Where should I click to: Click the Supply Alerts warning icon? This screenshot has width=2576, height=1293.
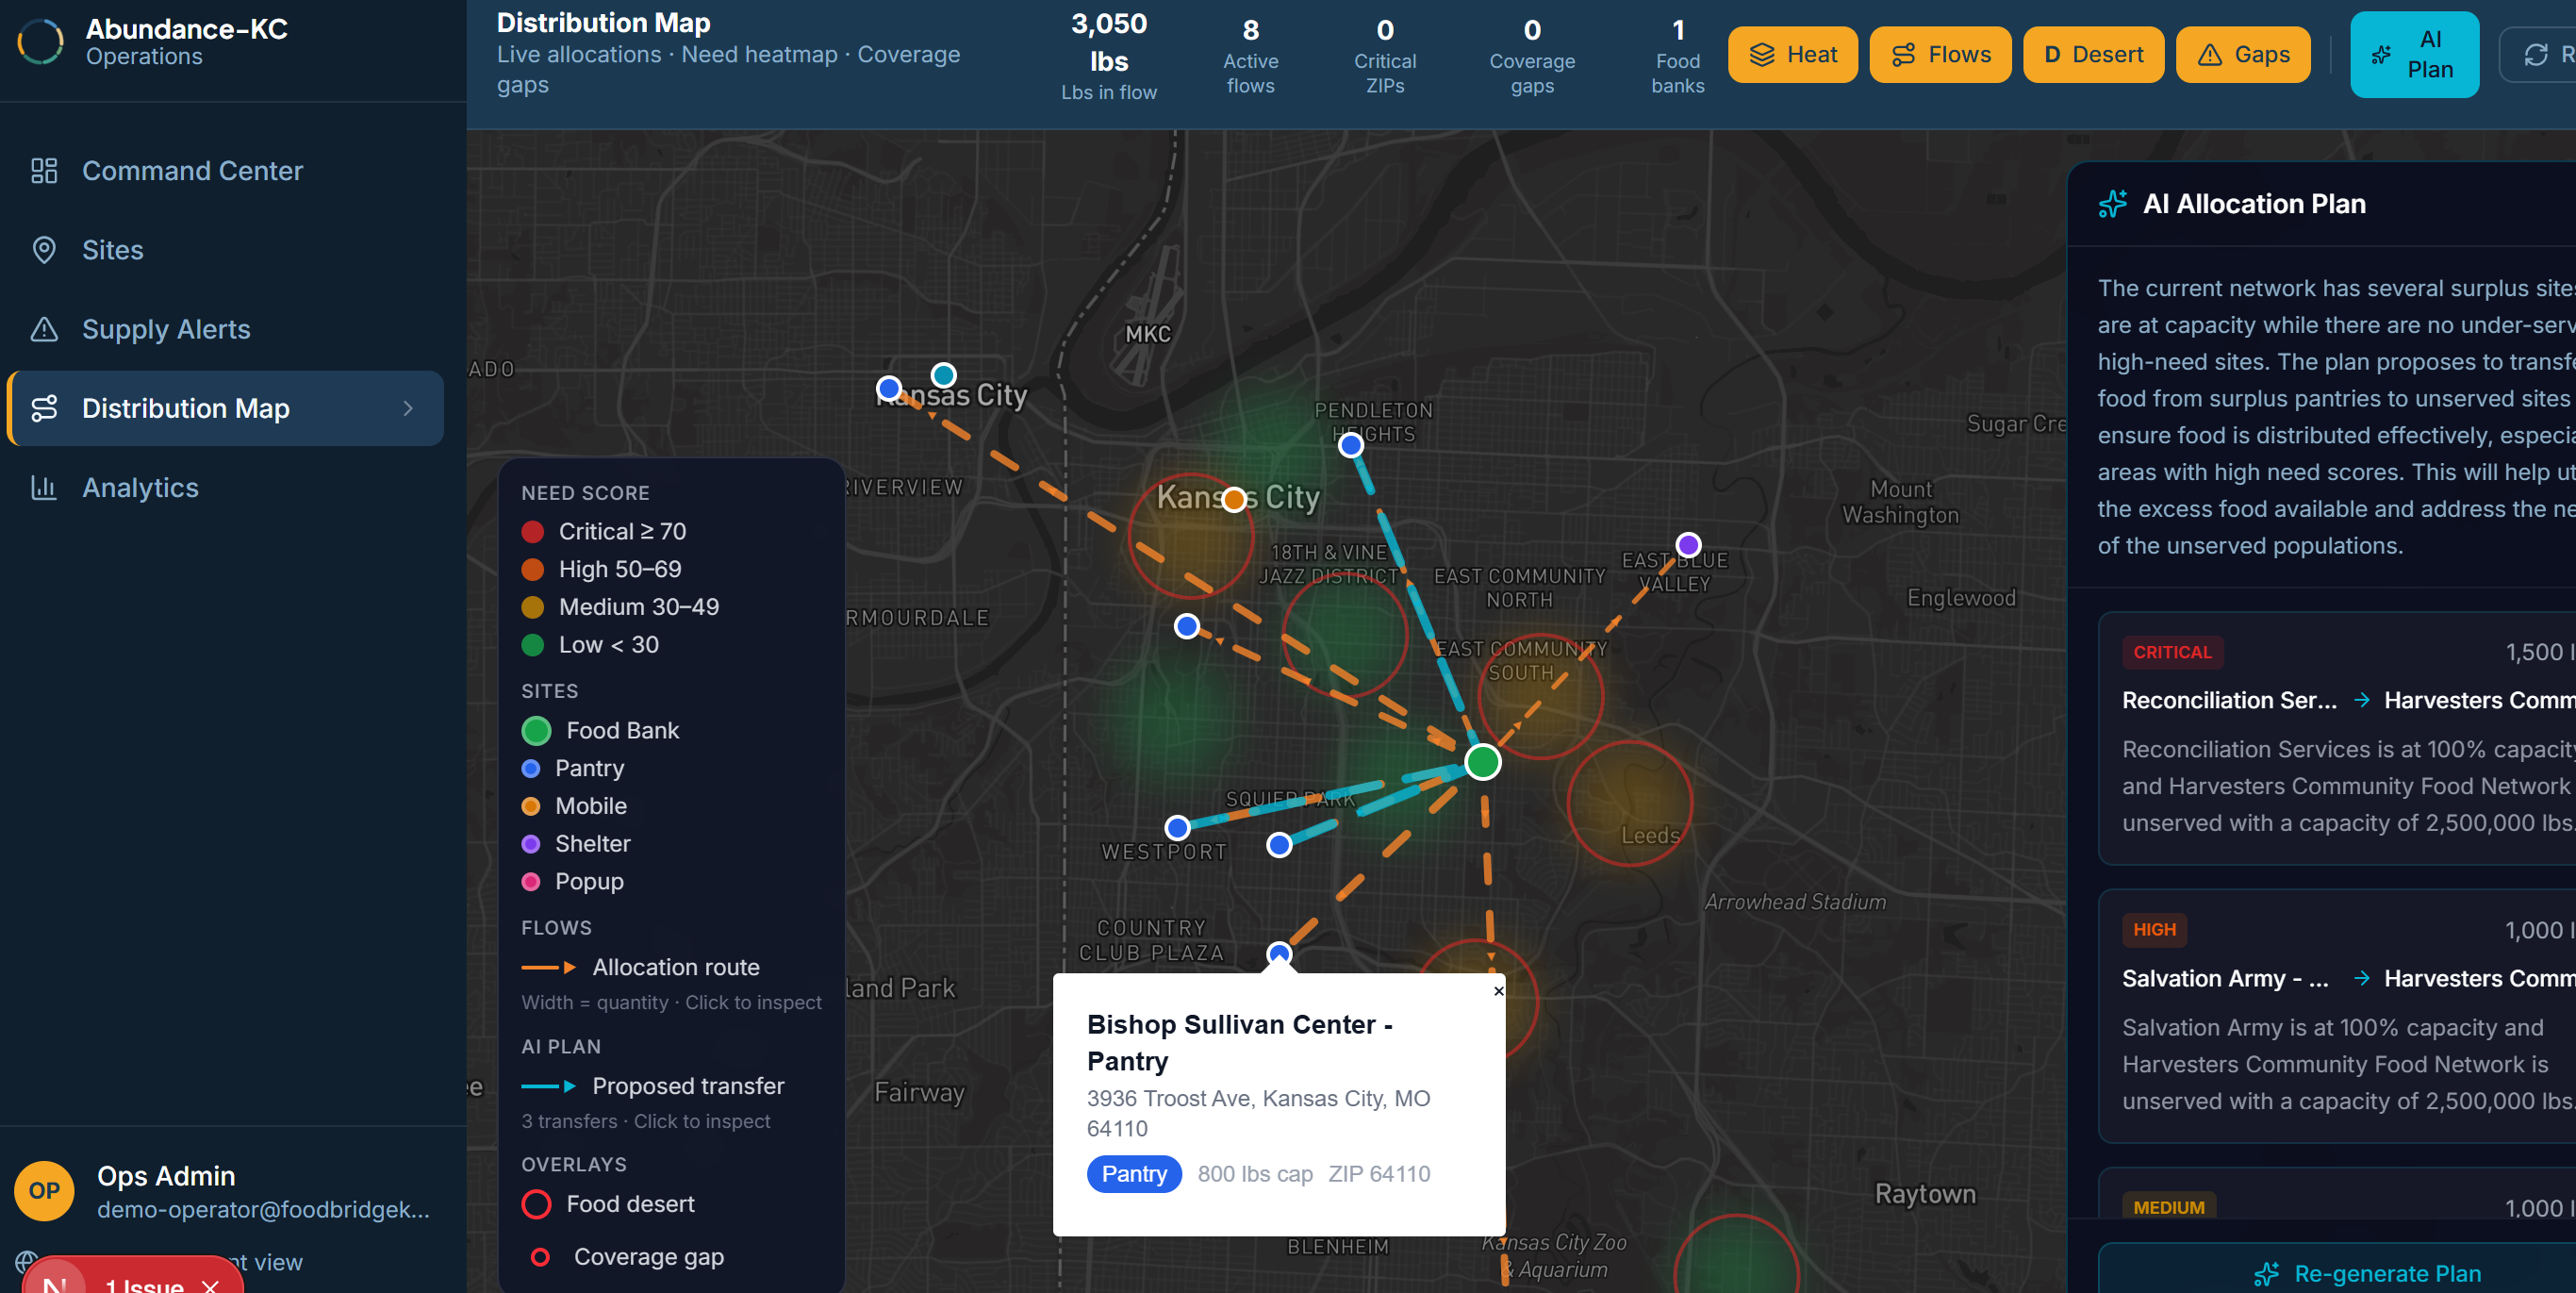(44, 329)
